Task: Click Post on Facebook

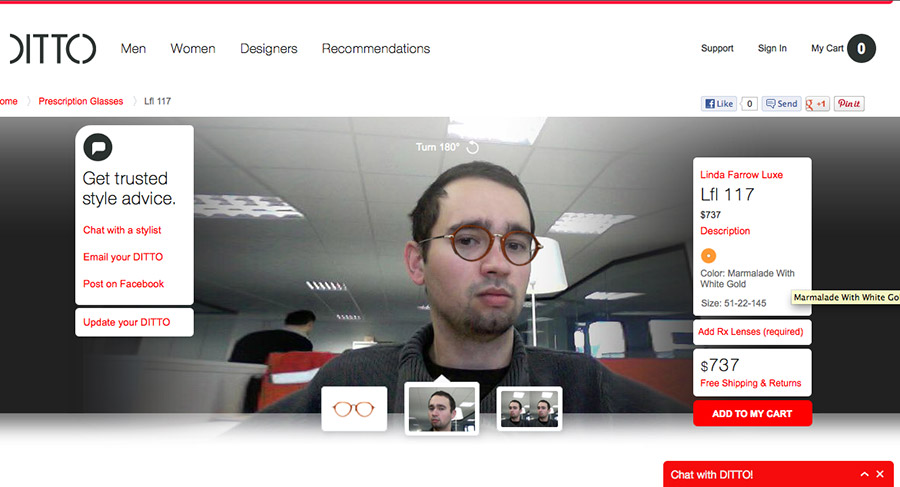Action: click(x=123, y=284)
